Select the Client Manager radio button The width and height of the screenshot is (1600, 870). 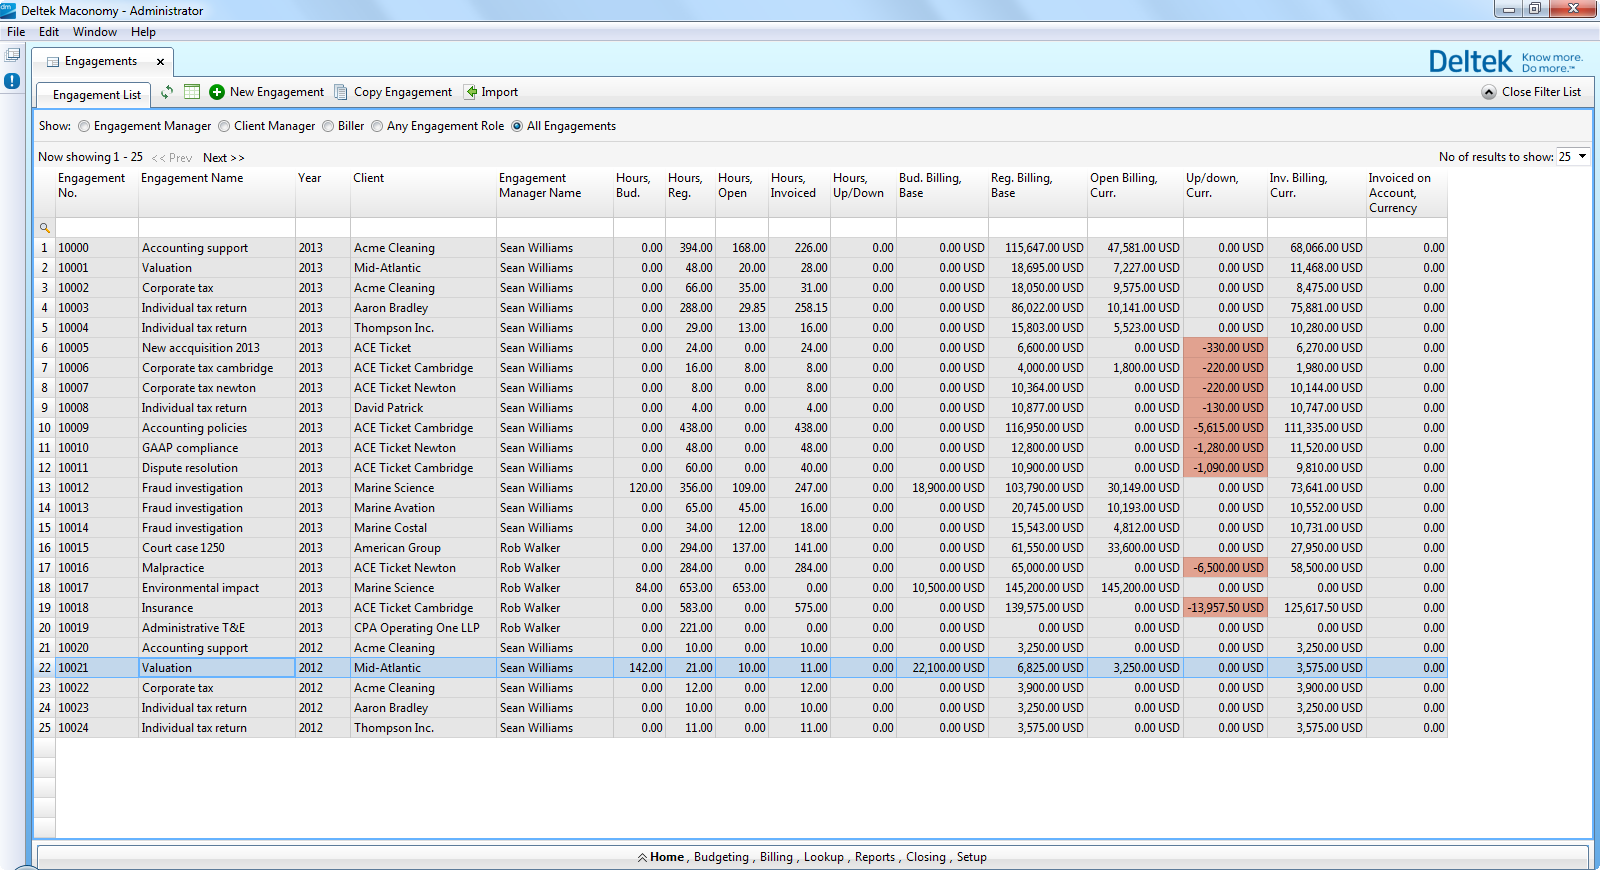(224, 126)
